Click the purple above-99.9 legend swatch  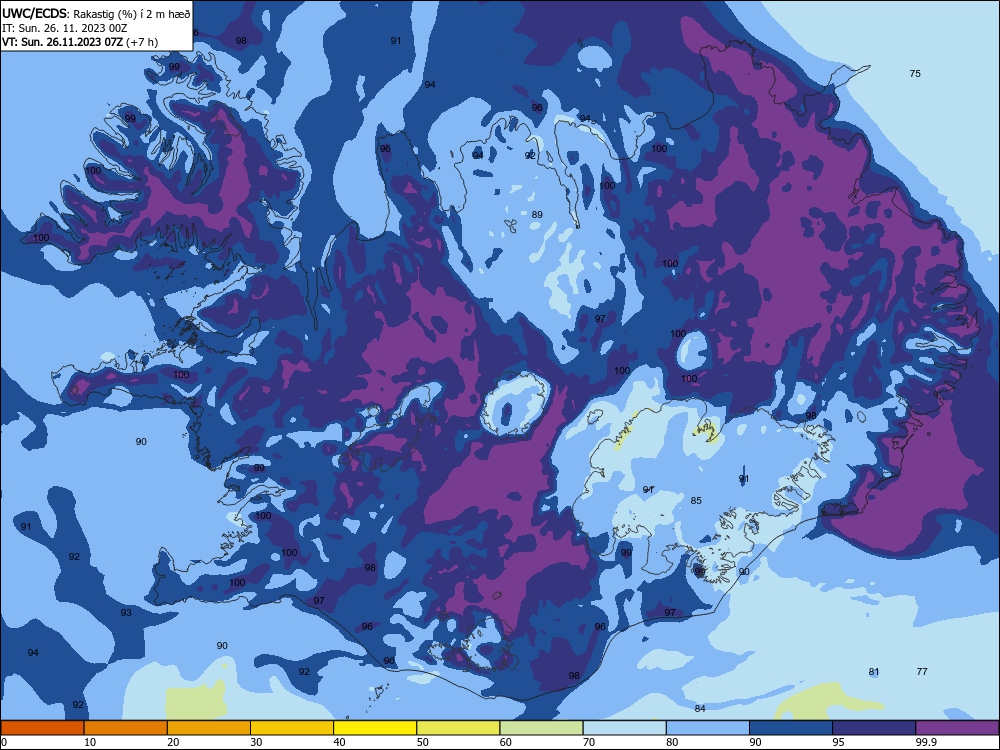[x=957, y=728]
